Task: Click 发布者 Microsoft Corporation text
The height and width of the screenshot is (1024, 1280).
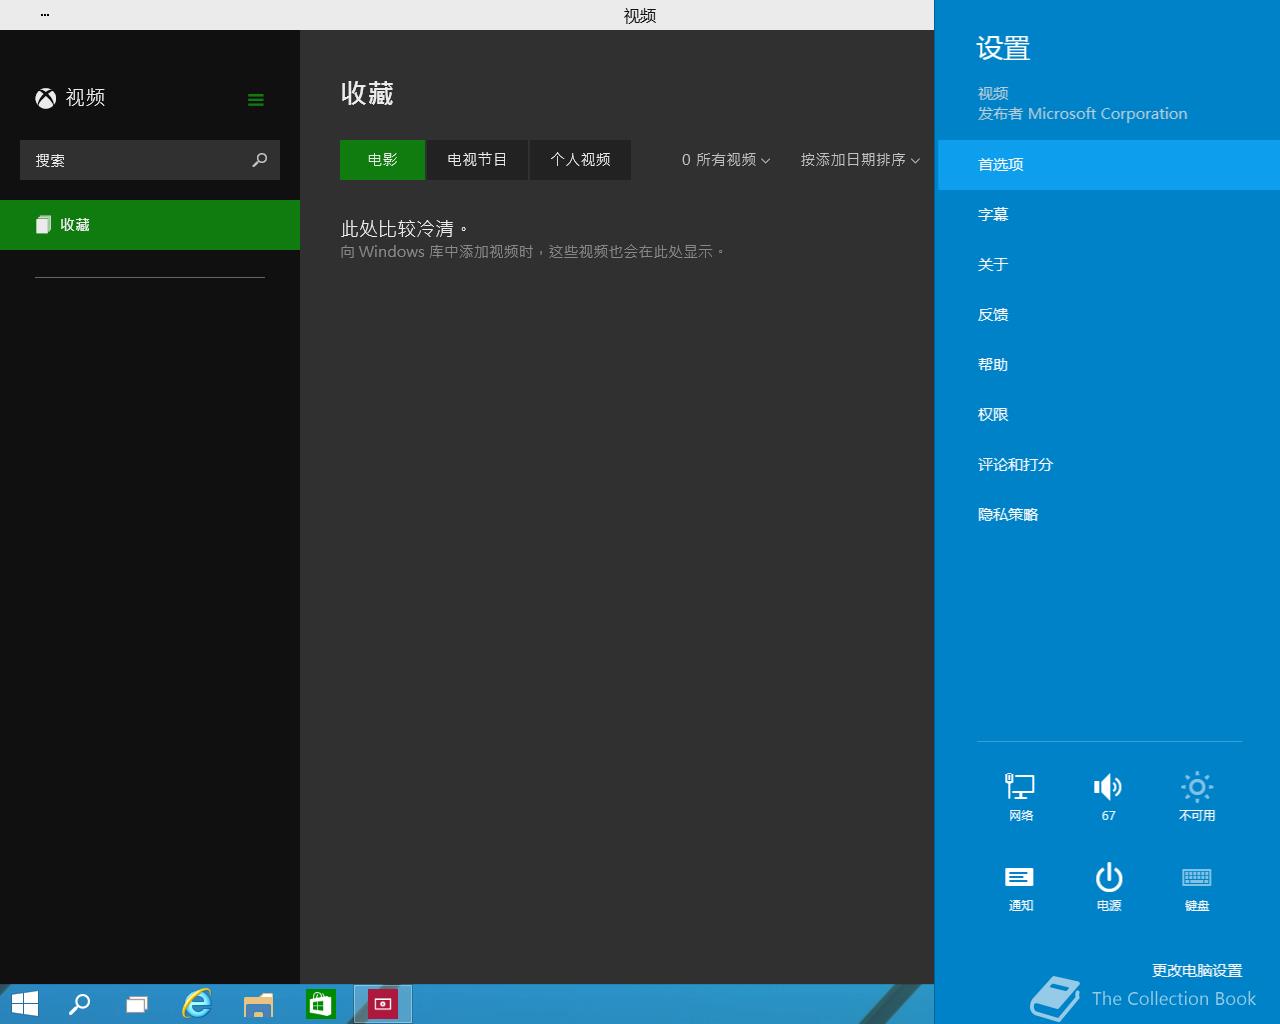Action: tap(1083, 114)
